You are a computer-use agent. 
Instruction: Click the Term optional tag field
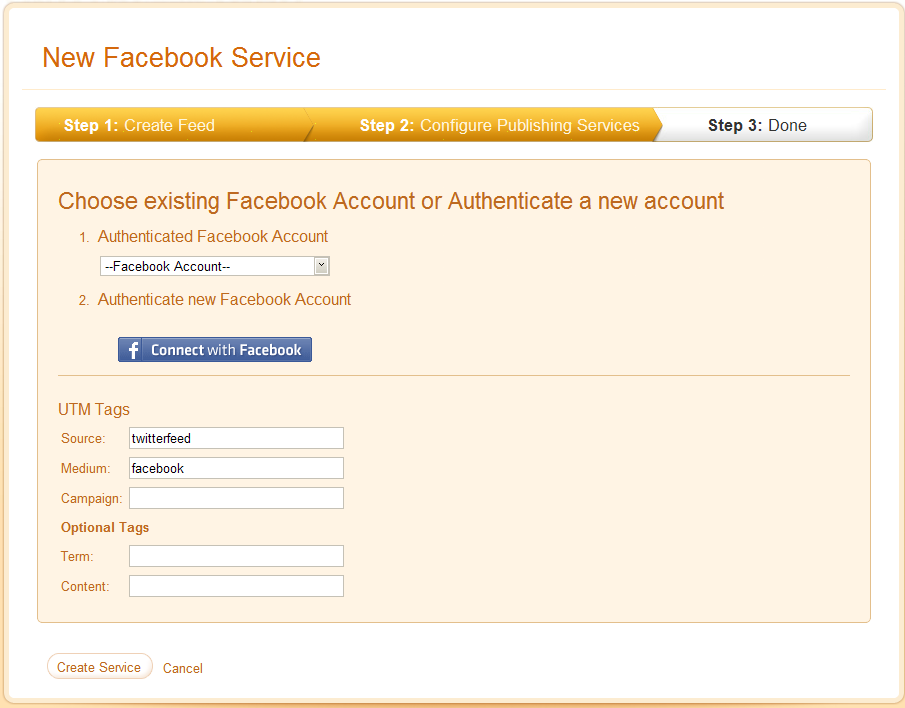coord(236,556)
